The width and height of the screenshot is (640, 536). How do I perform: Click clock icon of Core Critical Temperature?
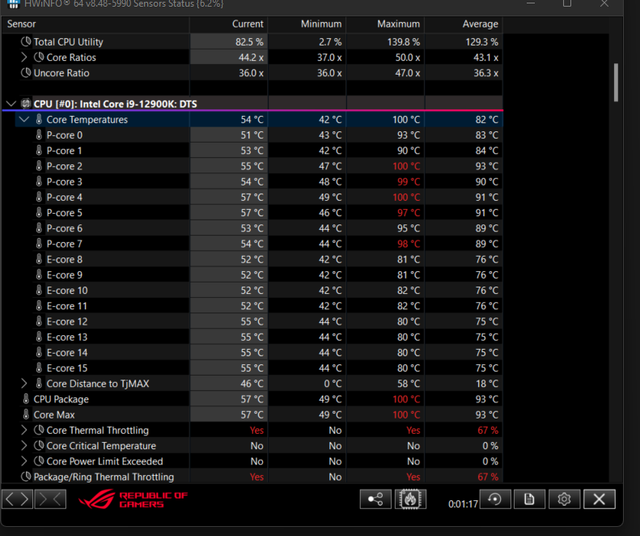(x=39, y=445)
